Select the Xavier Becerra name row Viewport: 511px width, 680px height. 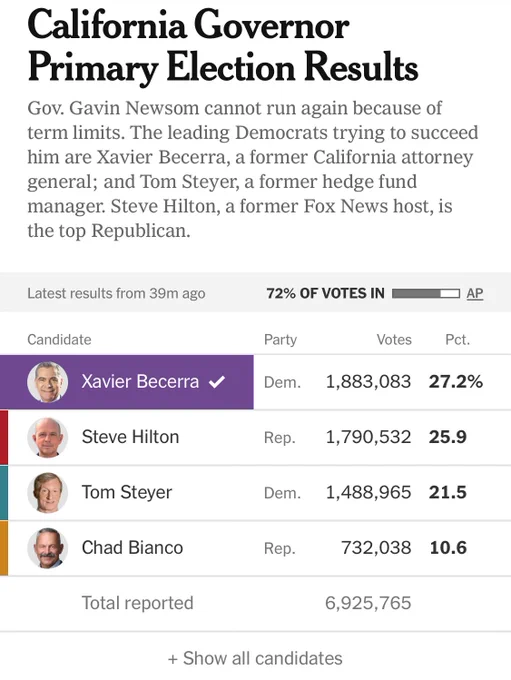127,382
